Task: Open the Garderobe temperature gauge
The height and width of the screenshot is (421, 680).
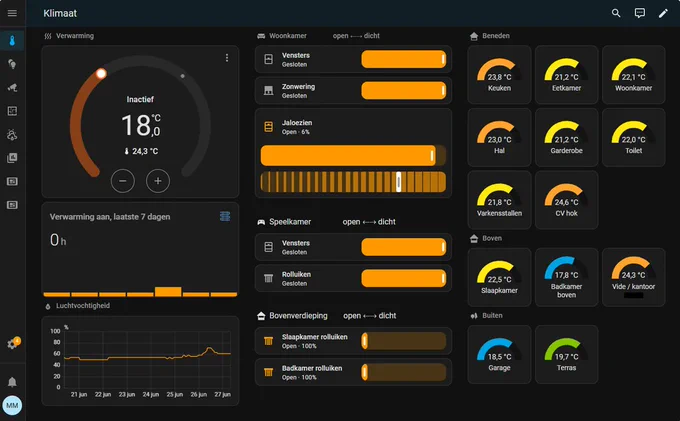Action: 566,137
